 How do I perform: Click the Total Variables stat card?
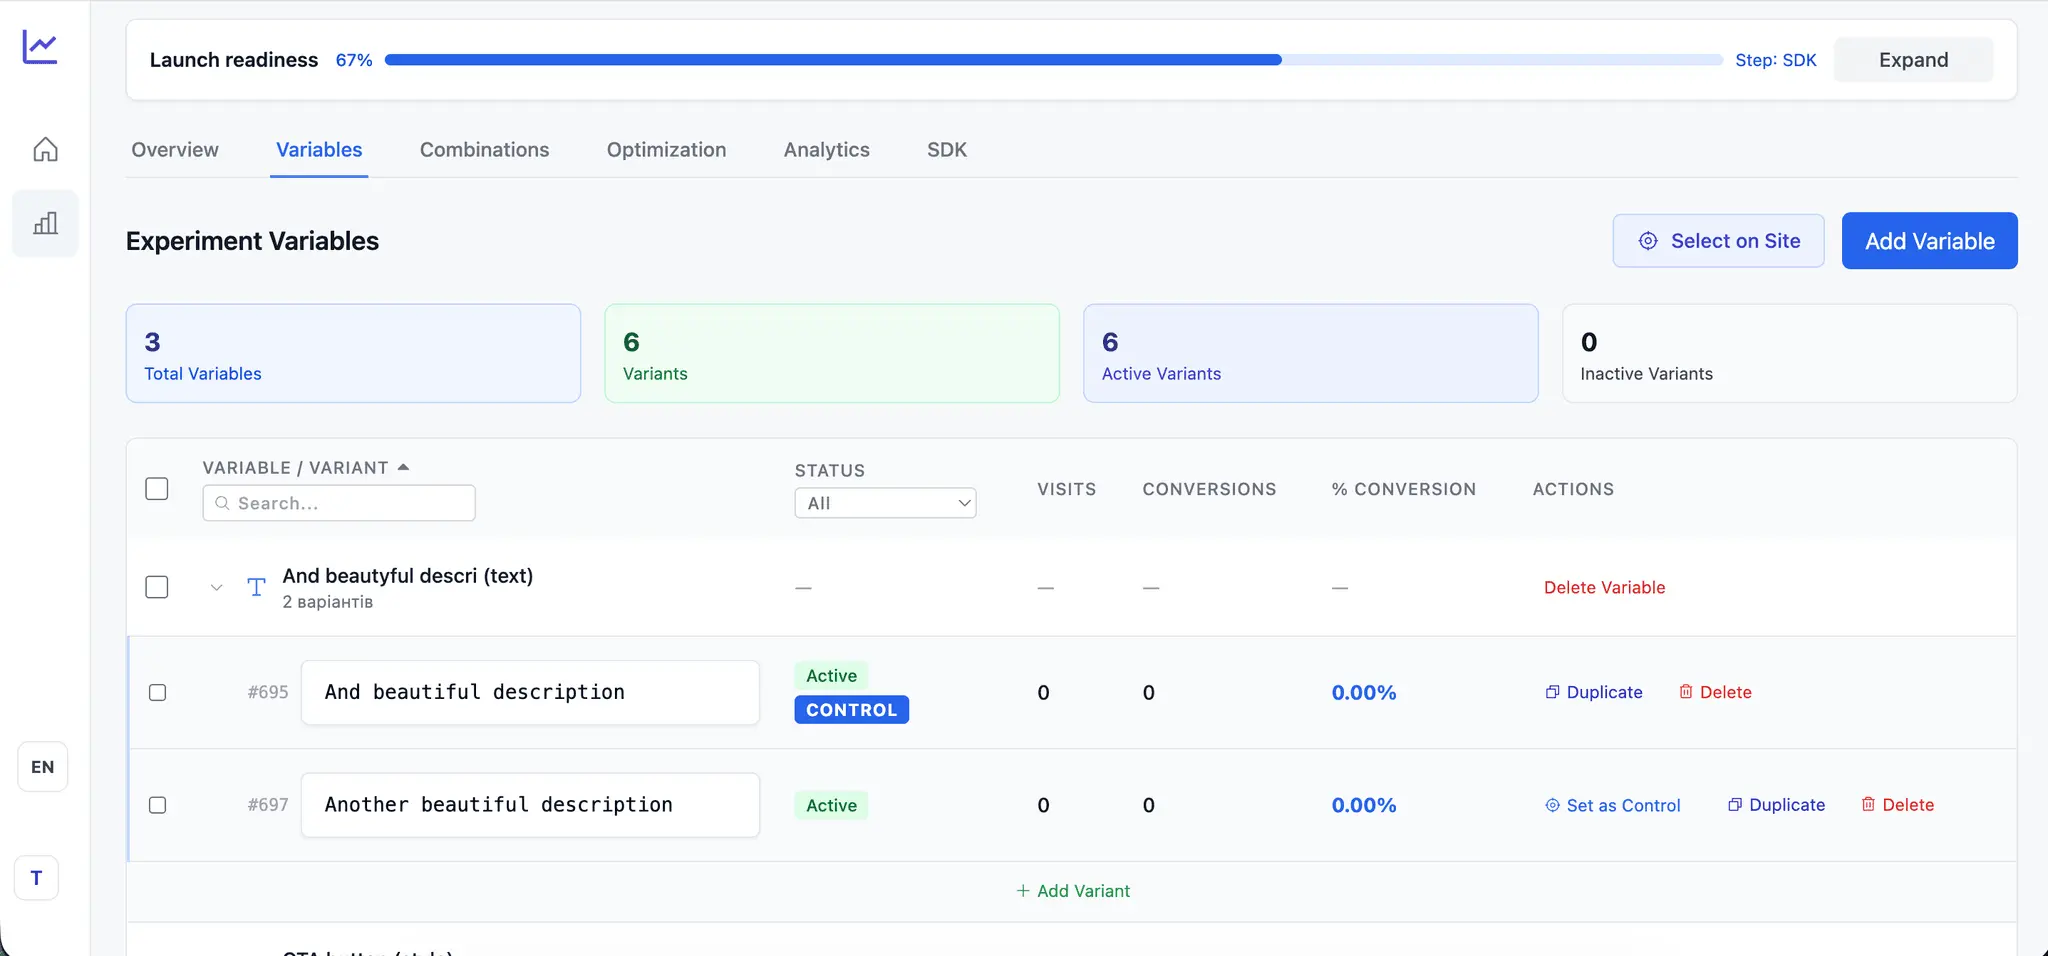353,353
